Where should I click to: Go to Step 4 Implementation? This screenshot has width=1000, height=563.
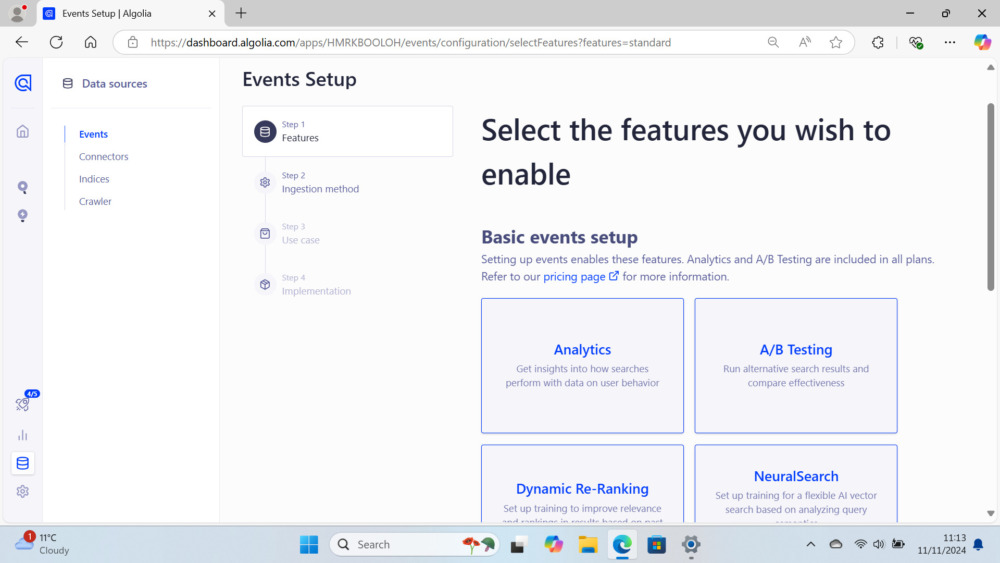[316, 284]
